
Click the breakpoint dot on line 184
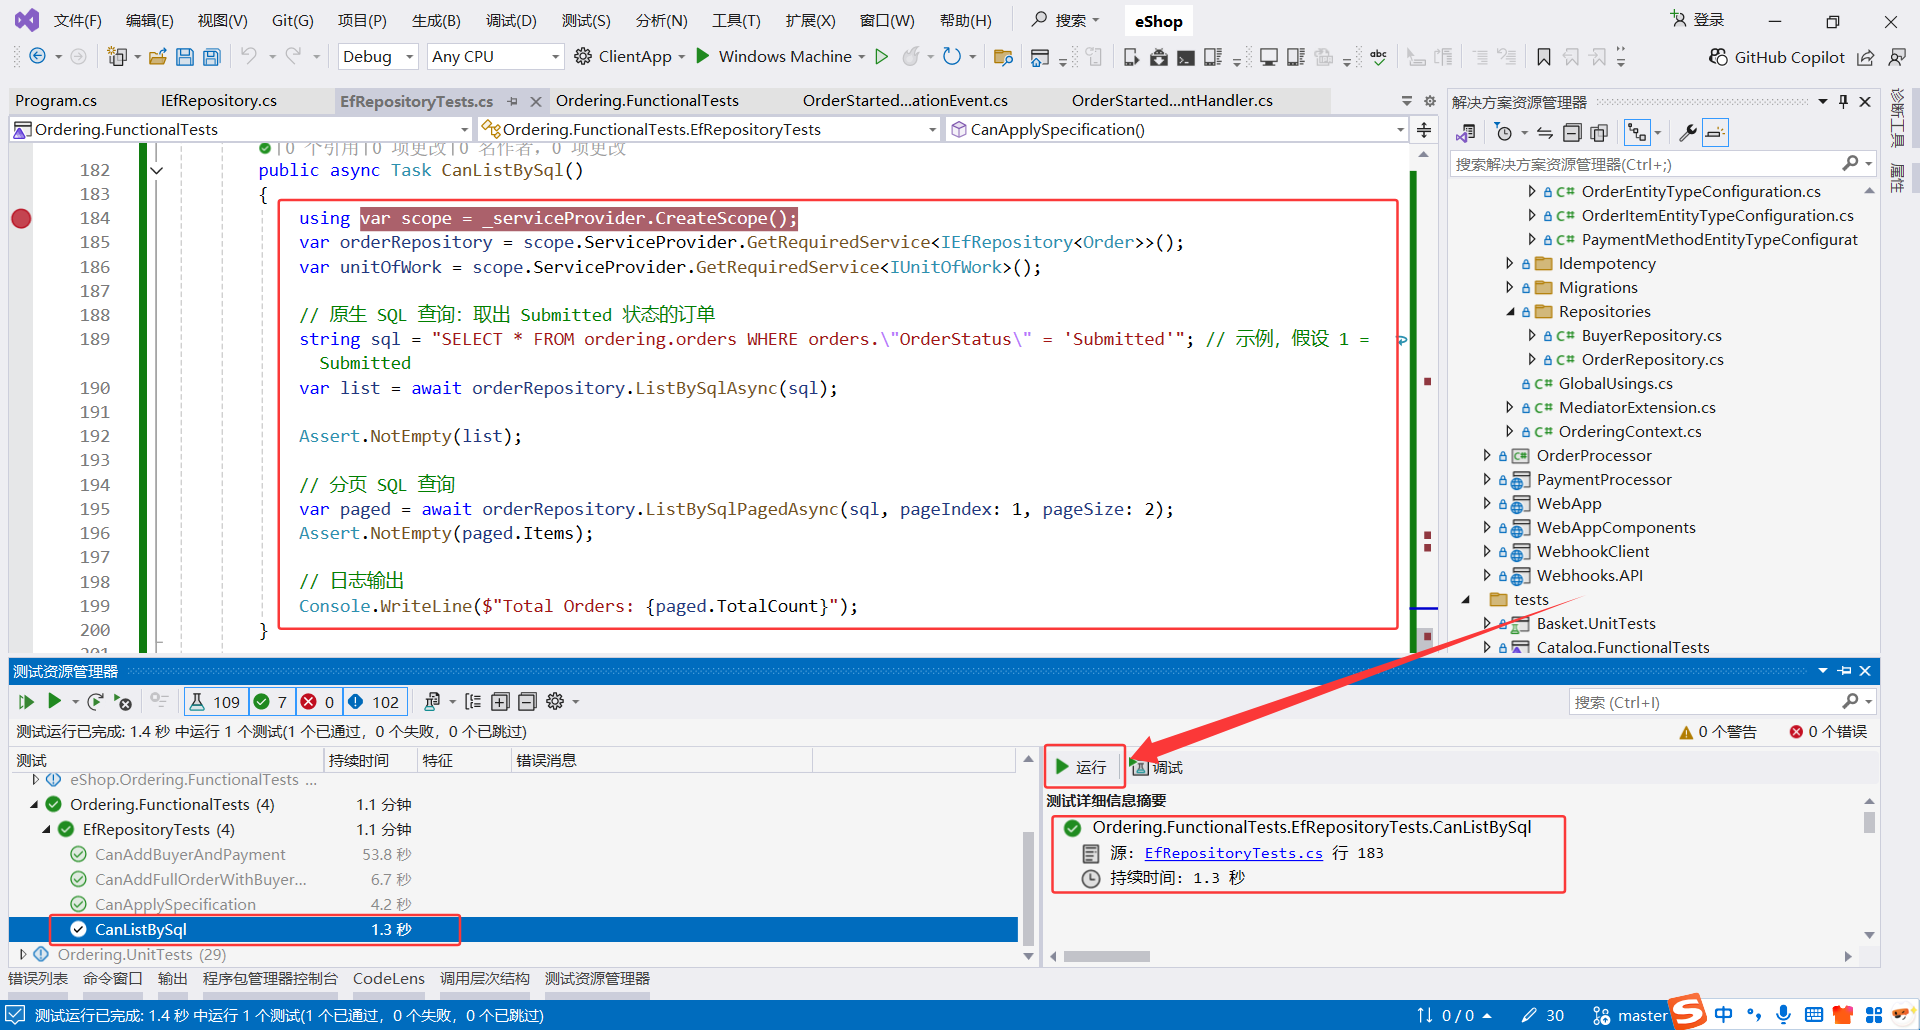(21, 218)
